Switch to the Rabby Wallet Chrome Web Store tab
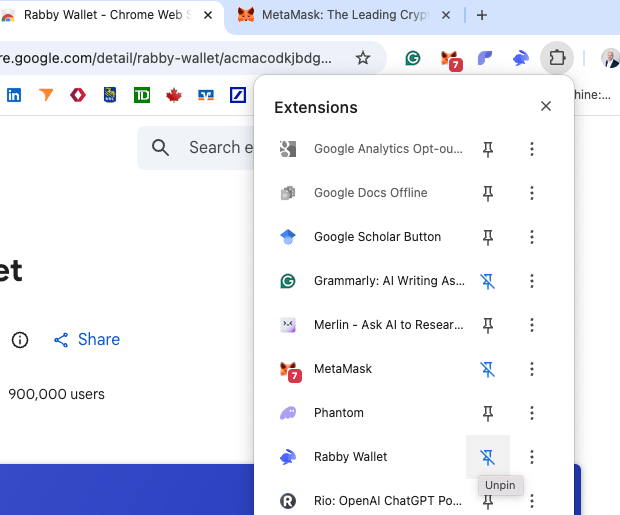This screenshot has width=620, height=515. [x=107, y=15]
